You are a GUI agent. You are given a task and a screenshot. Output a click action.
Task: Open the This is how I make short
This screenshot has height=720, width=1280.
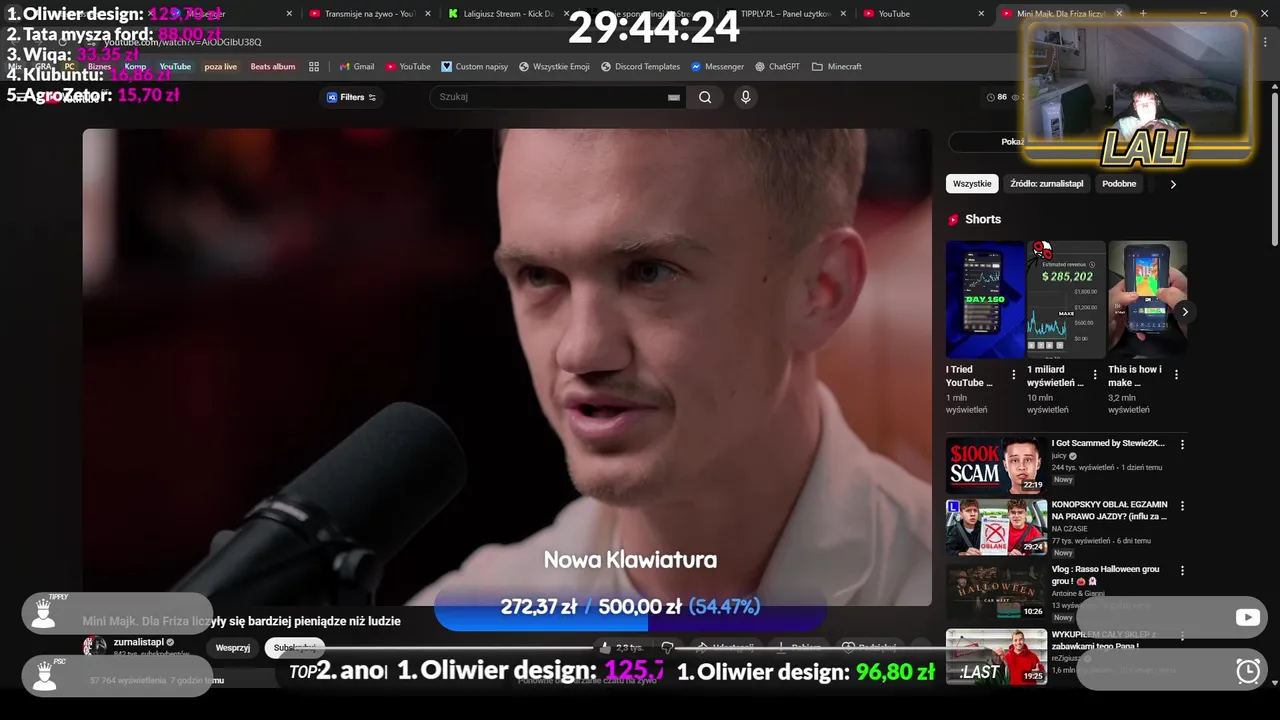tap(1147, 299)
